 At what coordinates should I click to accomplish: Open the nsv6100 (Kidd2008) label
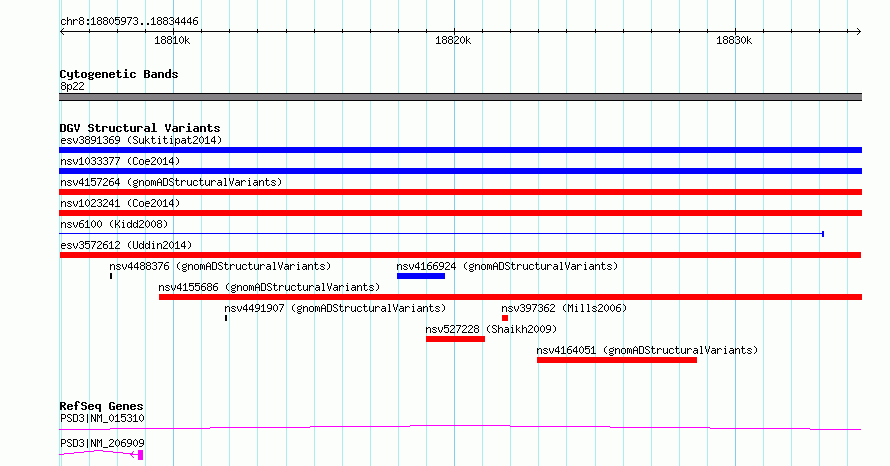(x=114, y=224)
